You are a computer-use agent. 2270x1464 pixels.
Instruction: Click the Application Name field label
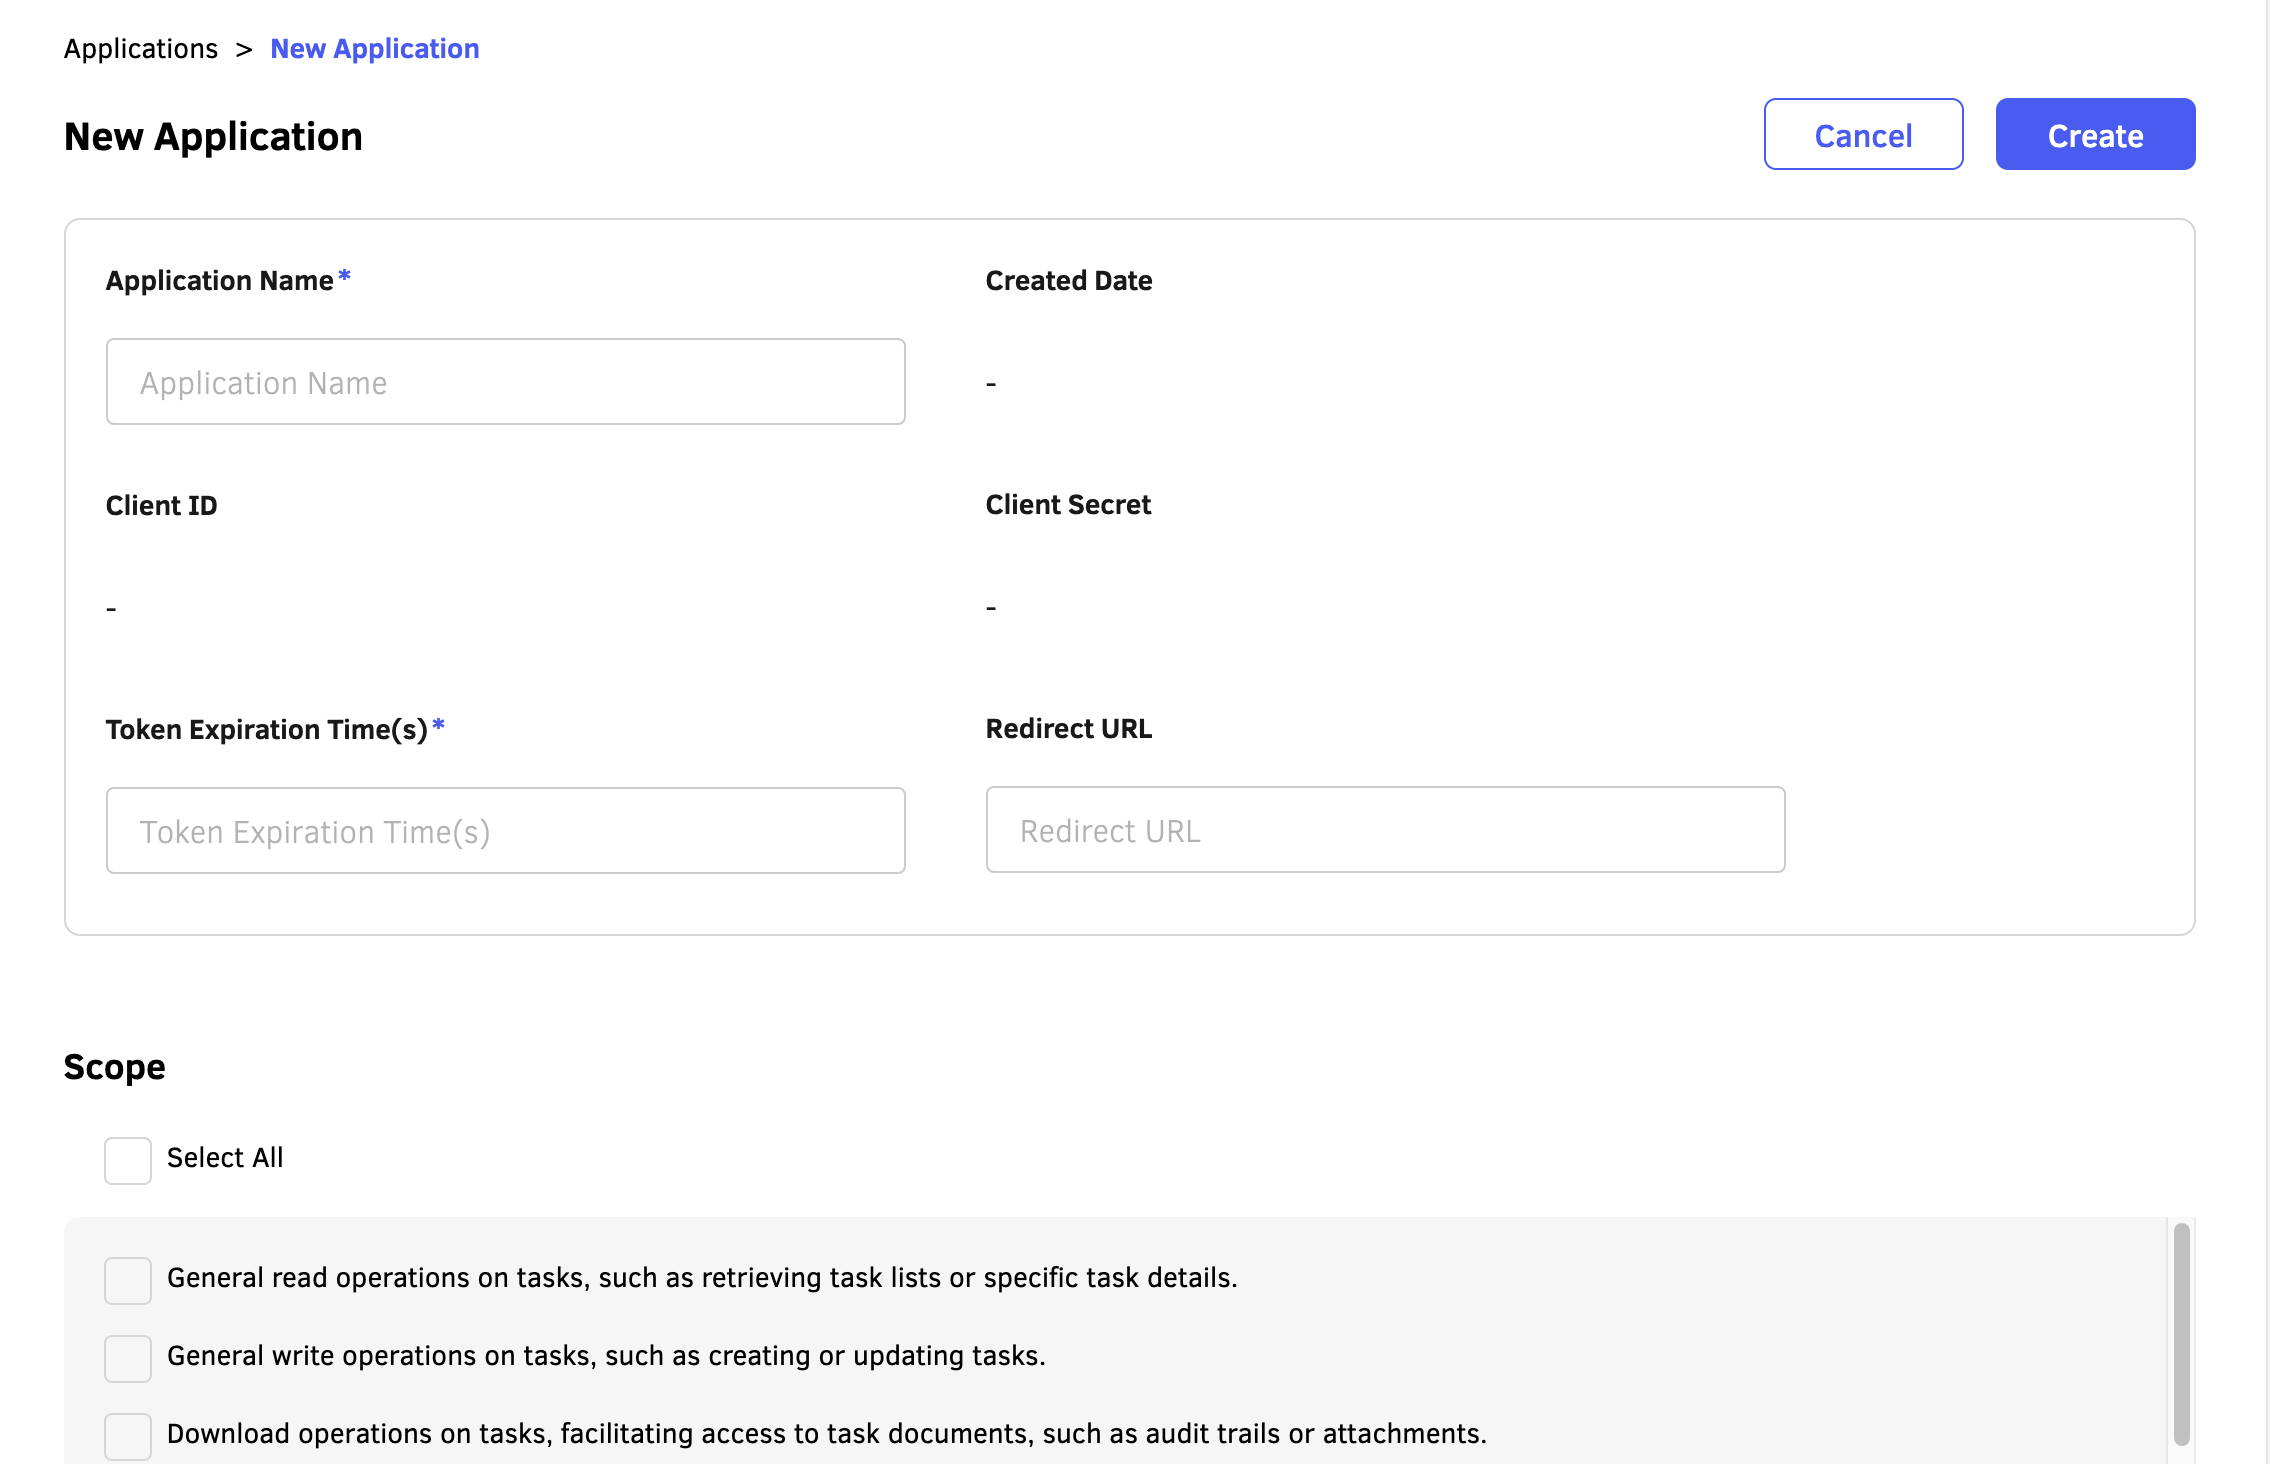219,281
